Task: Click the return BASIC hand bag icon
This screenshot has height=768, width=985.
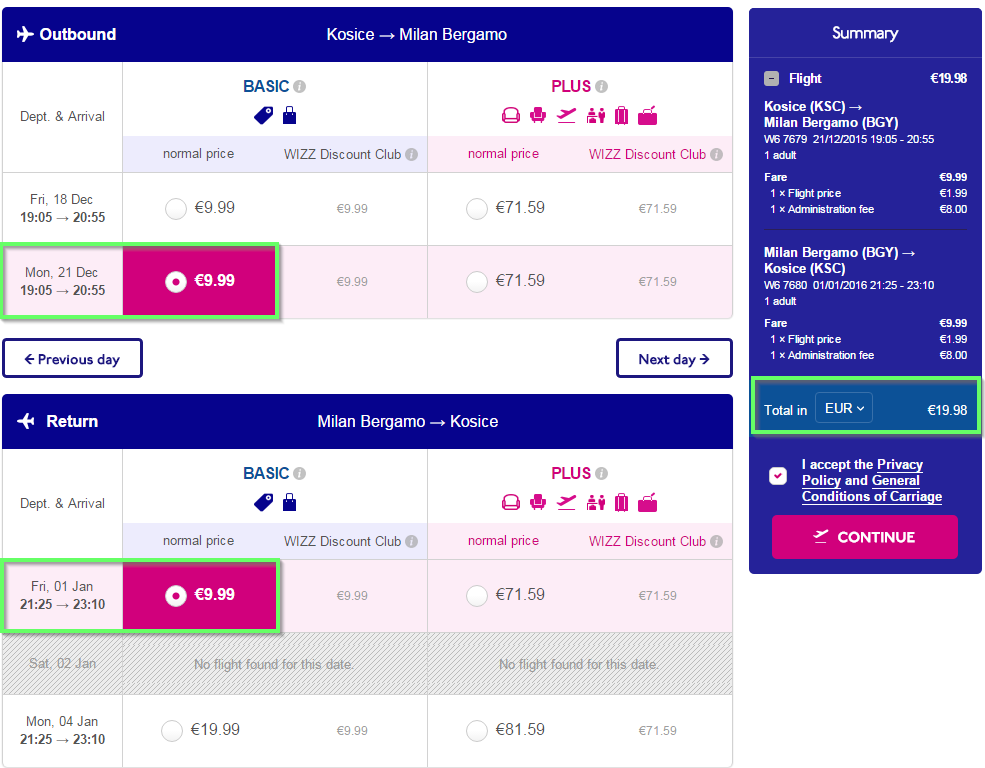Action: (x=289, y=502)
